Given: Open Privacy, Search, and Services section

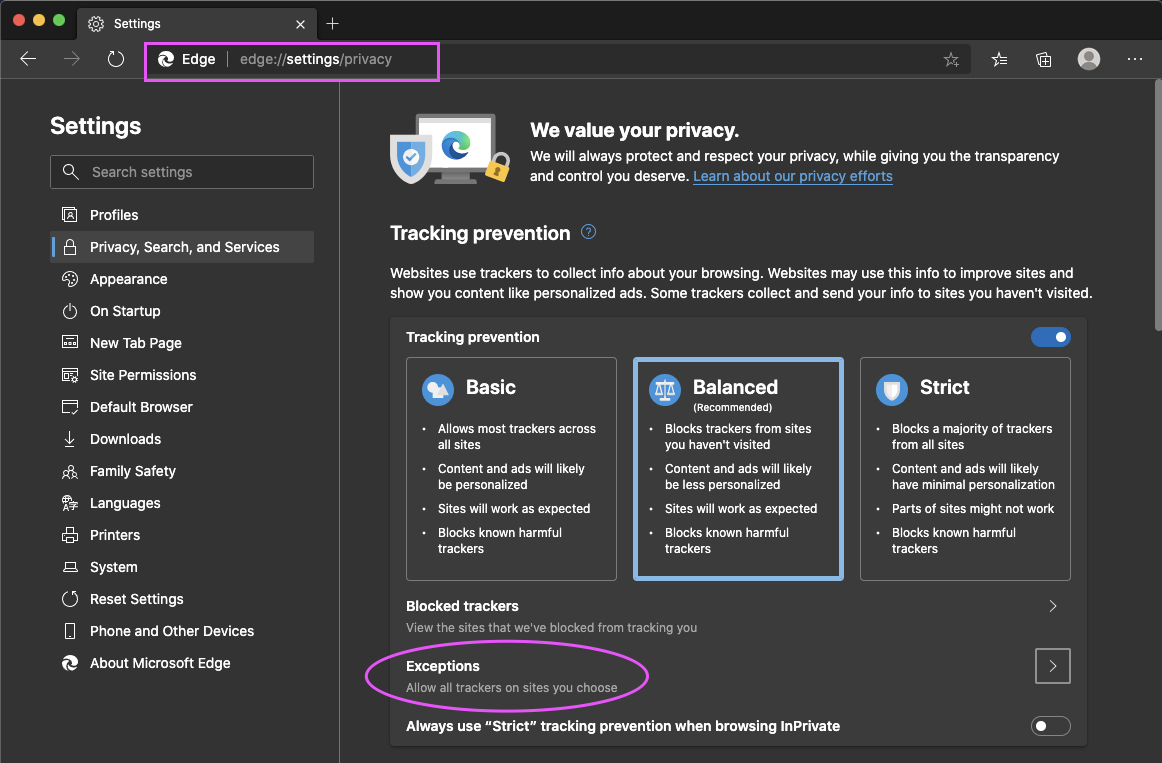Looking at the screenshot, I should pos(182,247).
